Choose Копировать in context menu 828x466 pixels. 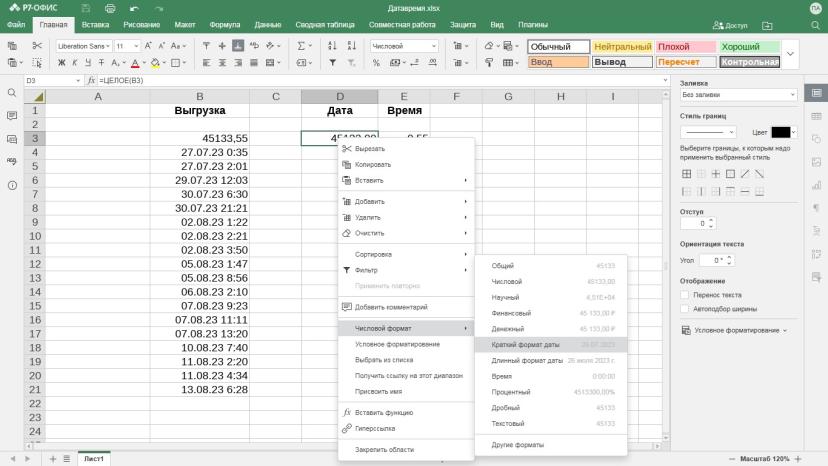(406, 164)
